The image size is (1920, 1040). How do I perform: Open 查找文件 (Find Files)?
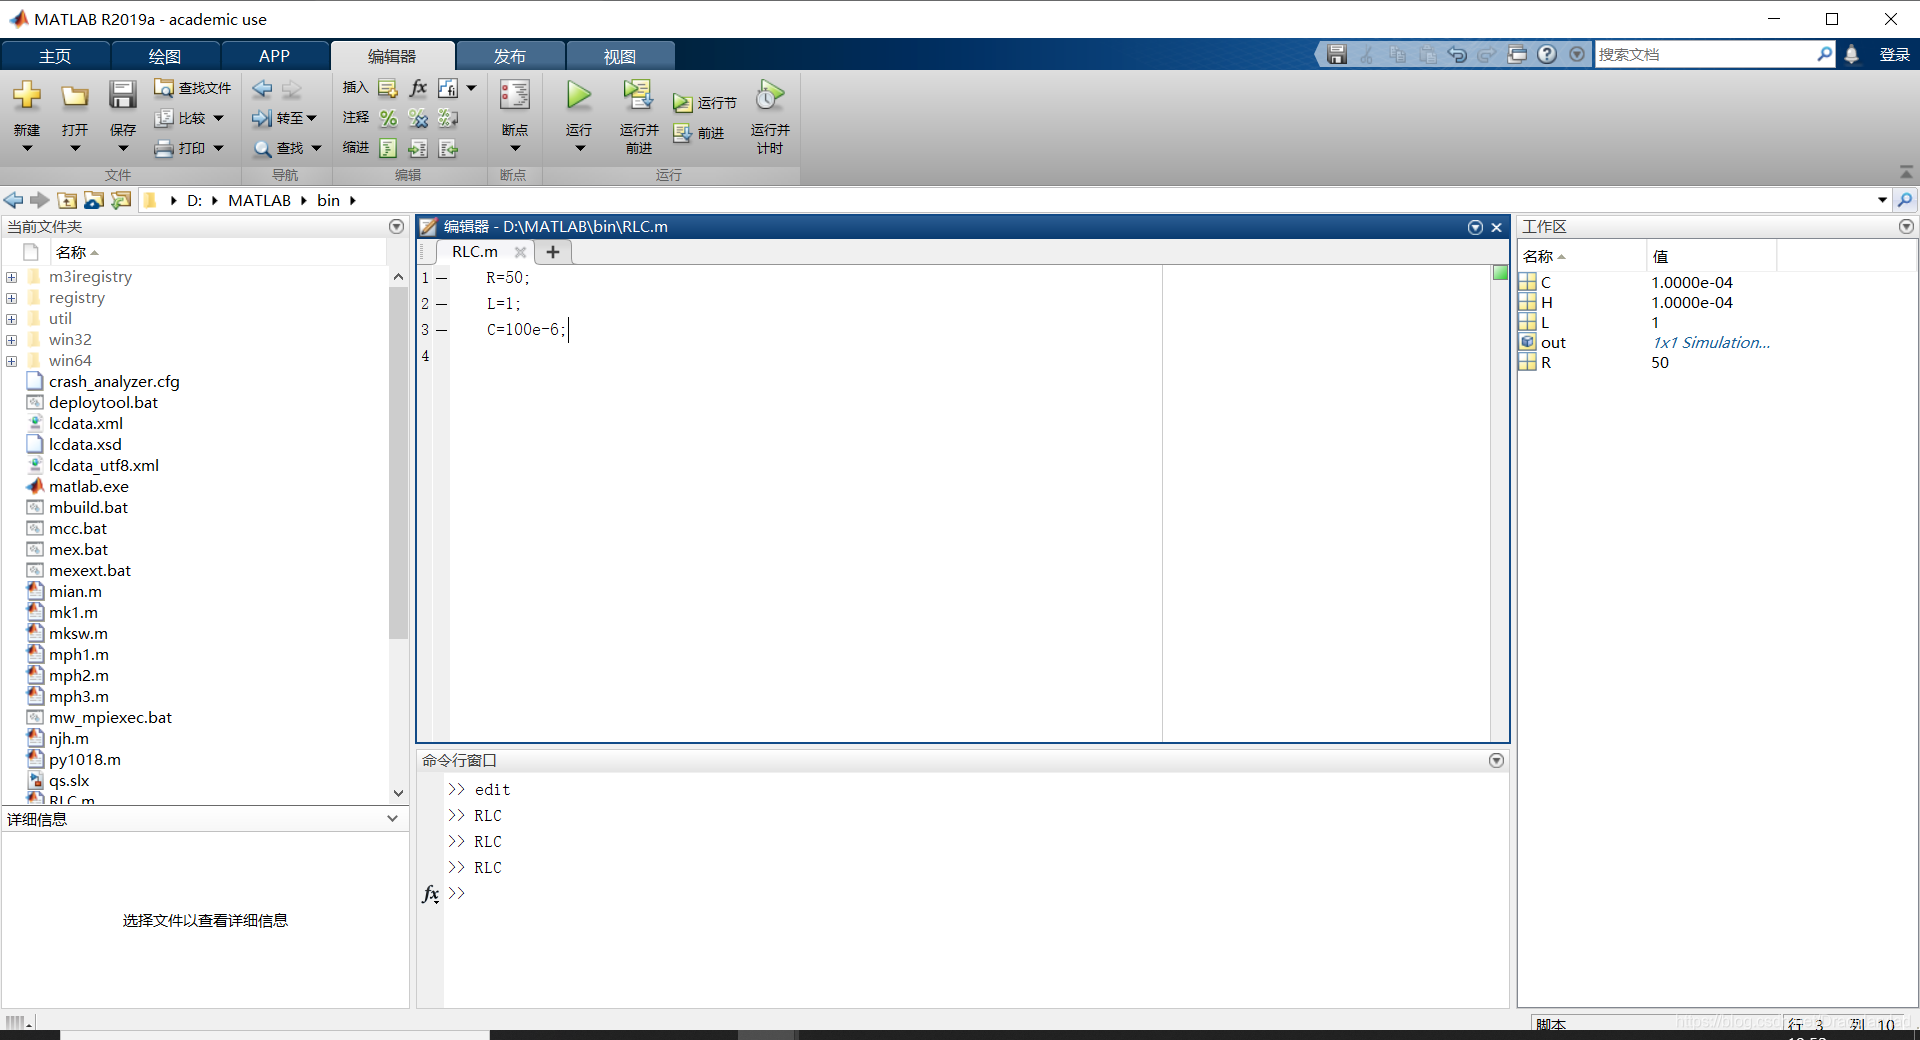[x=192, y=88]
